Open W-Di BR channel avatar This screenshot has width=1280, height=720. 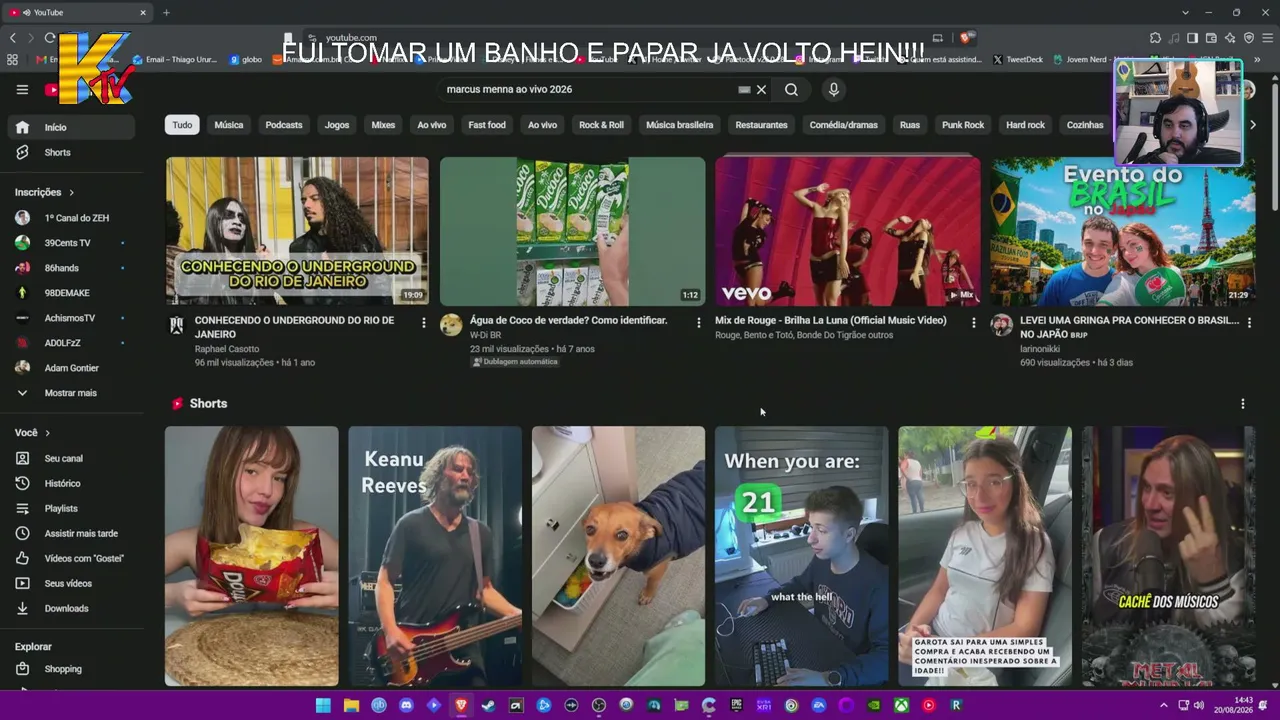pos(451,324)
